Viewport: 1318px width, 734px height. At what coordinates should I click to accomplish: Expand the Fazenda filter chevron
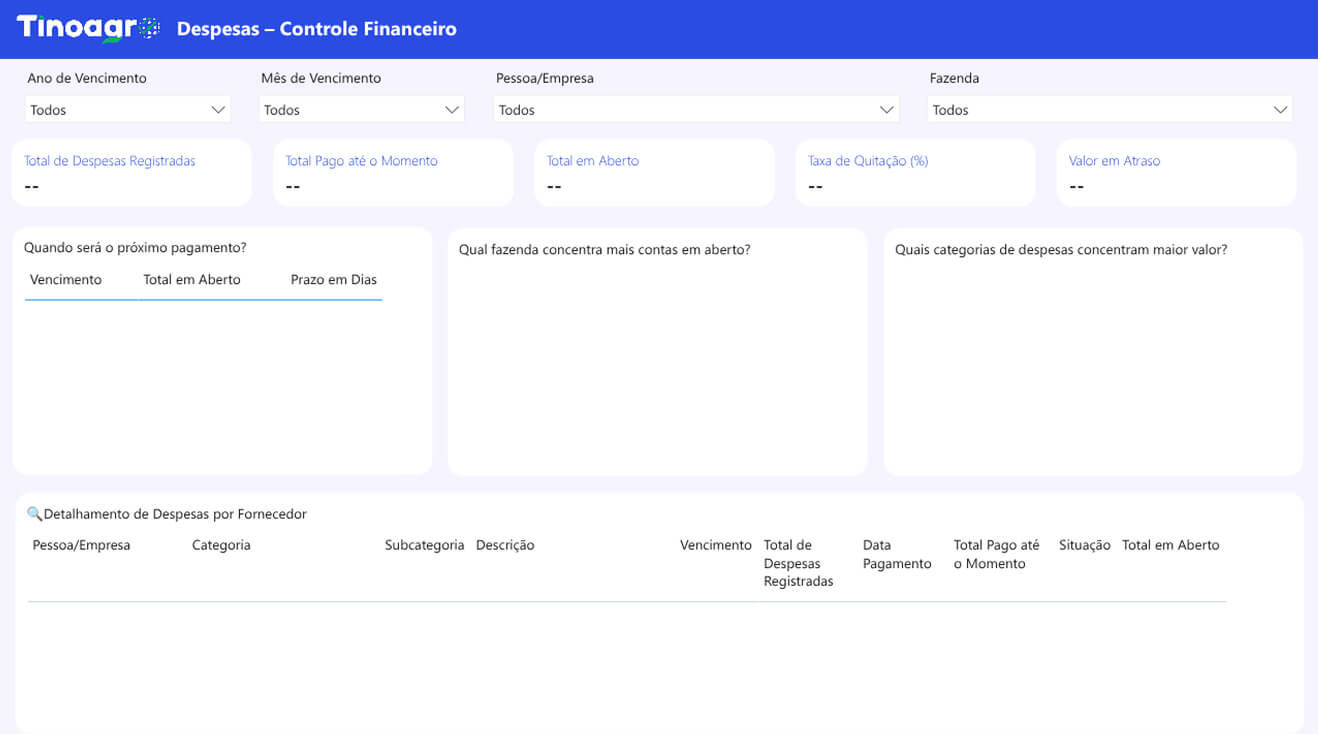1280,110
